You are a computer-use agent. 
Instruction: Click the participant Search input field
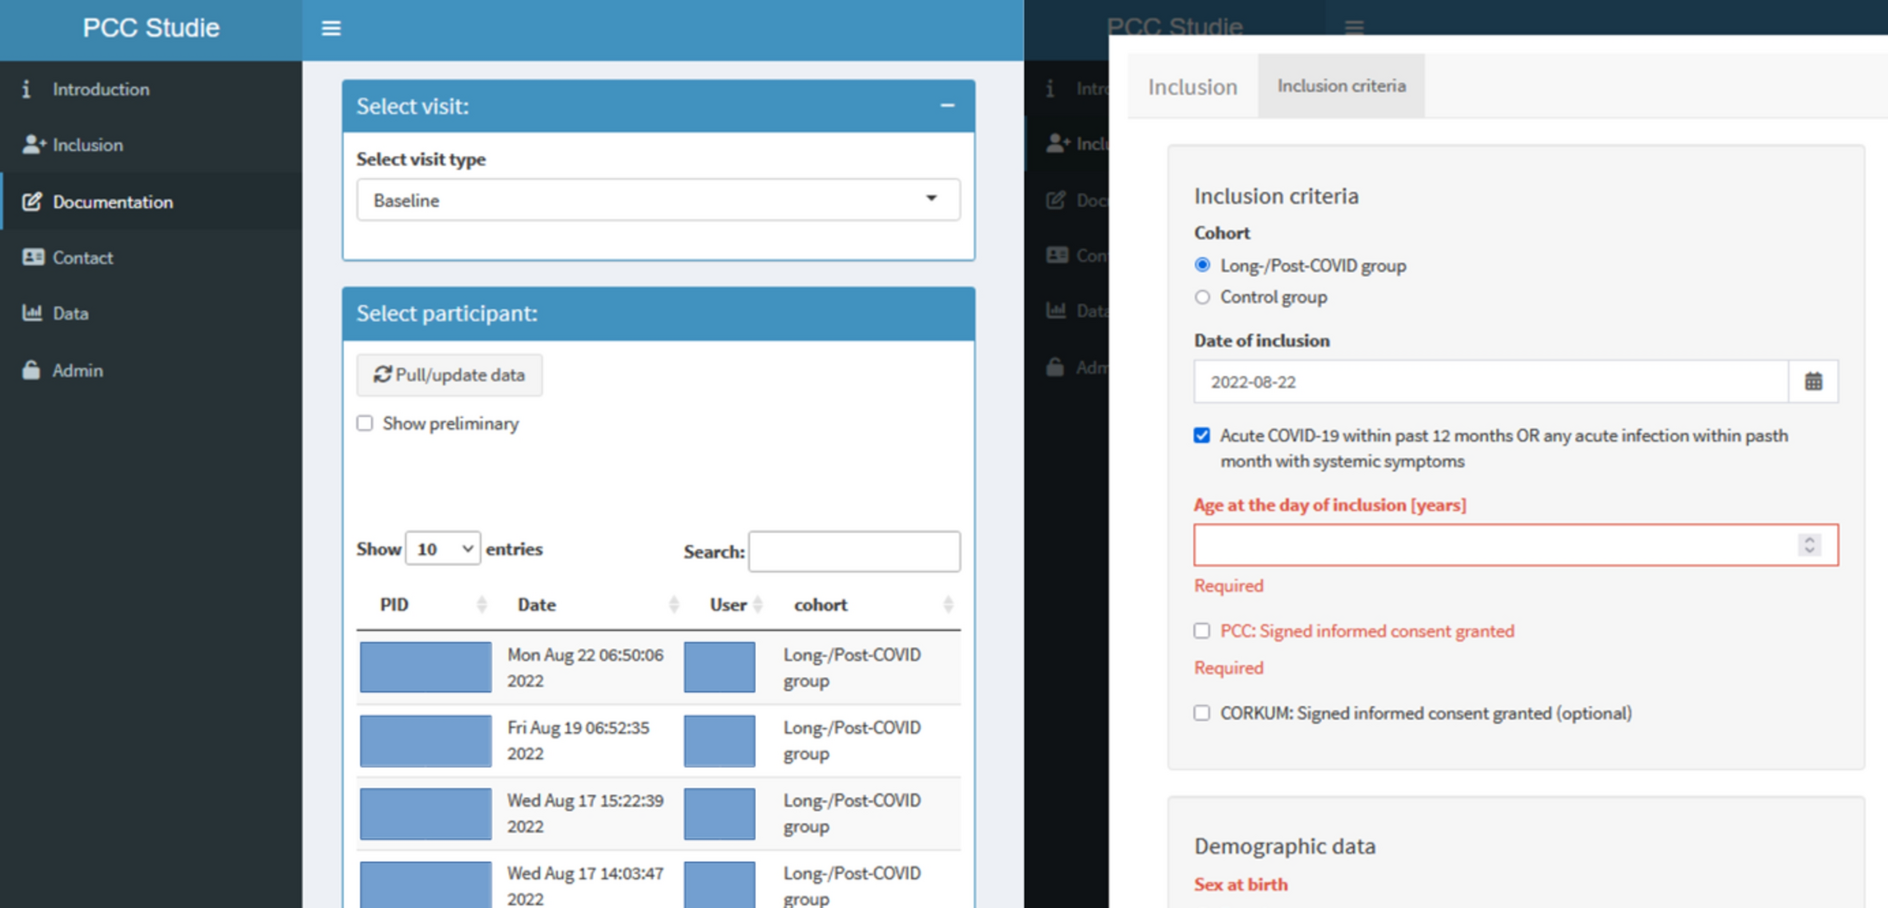tap(854, 551)
